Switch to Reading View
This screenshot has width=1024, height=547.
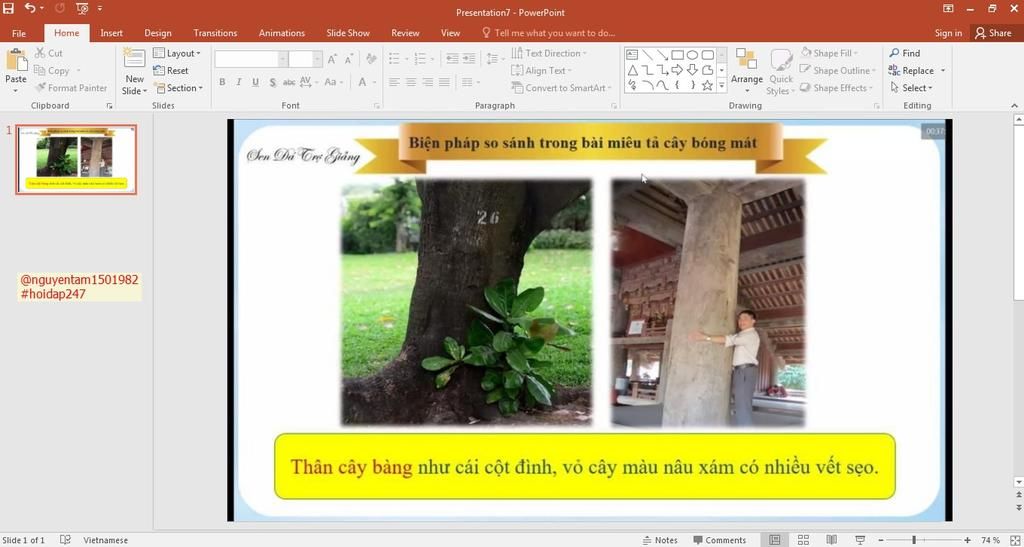click(x=831, y=540)
